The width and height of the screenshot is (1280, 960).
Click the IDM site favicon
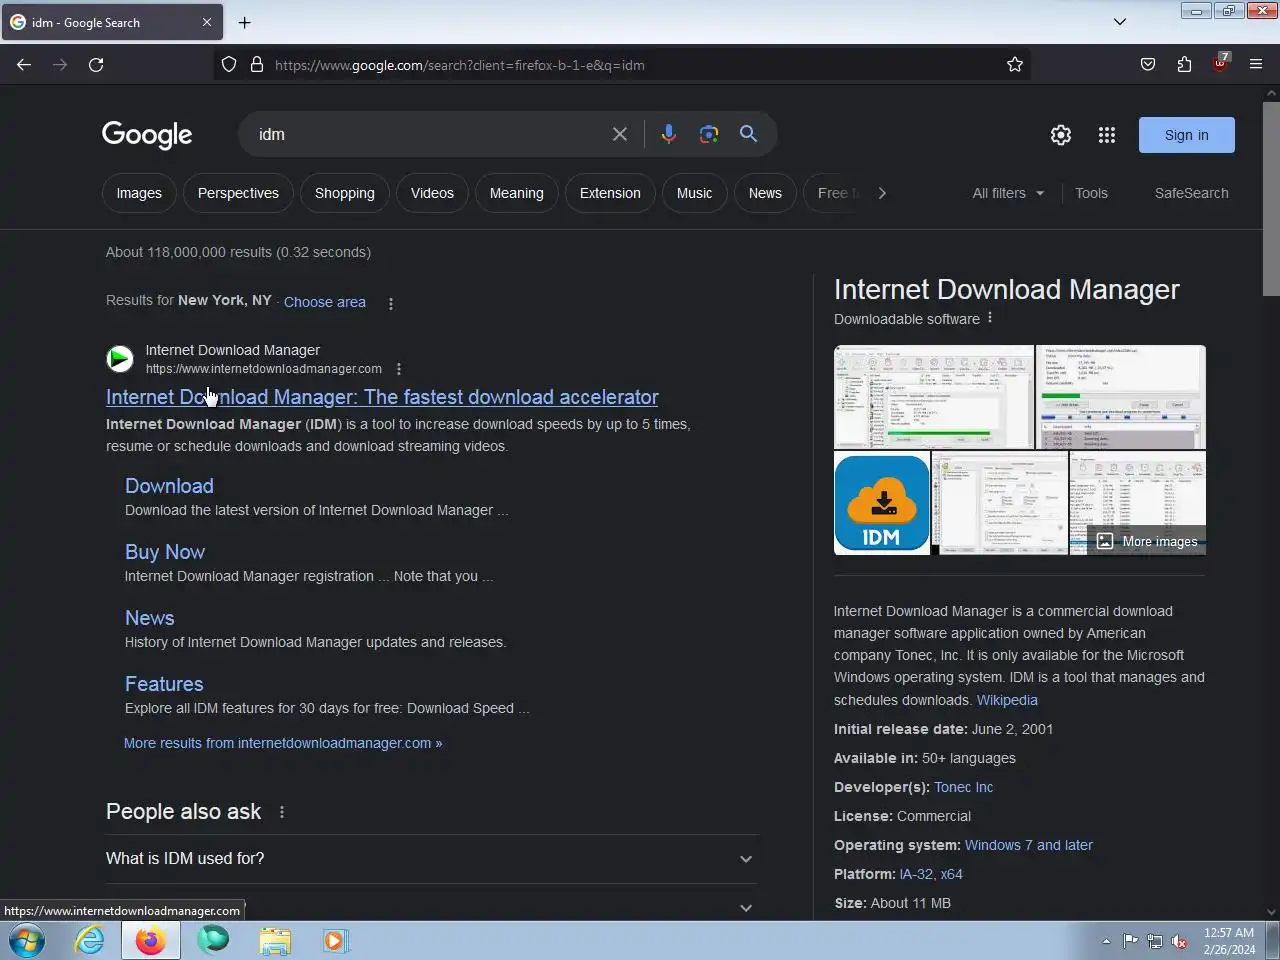[120, 358]
